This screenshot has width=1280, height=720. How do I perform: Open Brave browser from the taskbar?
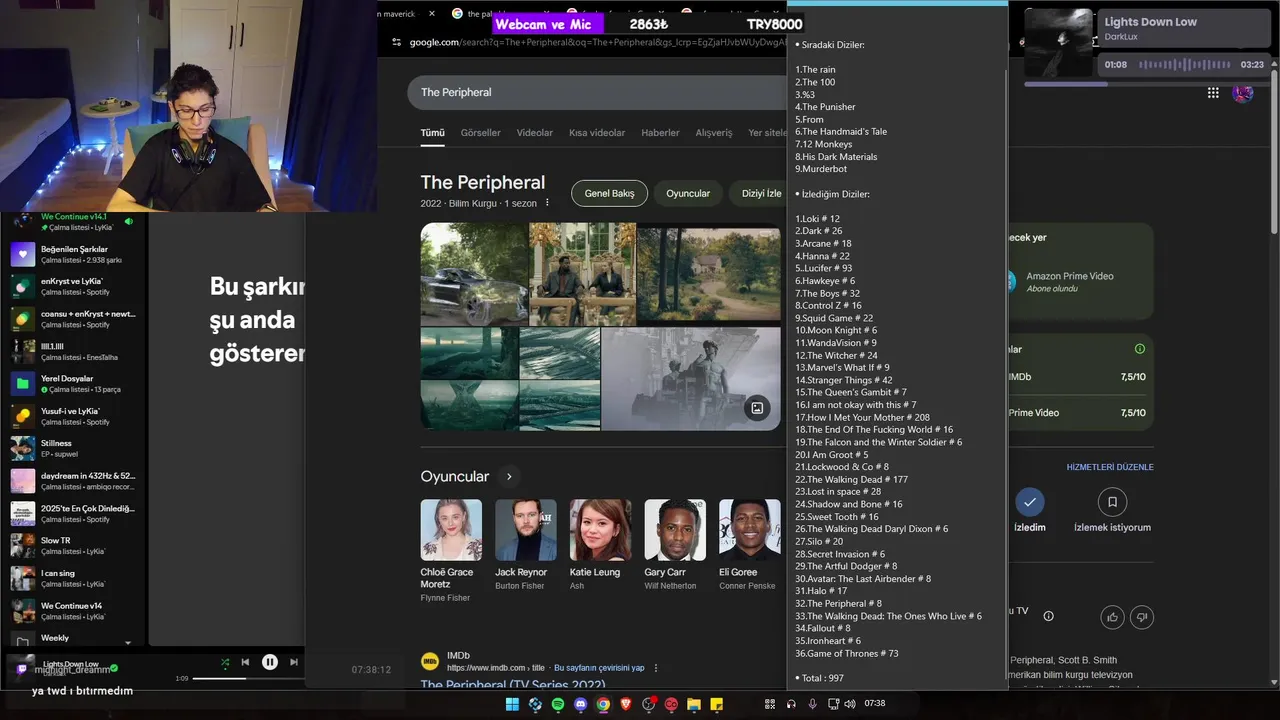626,704
